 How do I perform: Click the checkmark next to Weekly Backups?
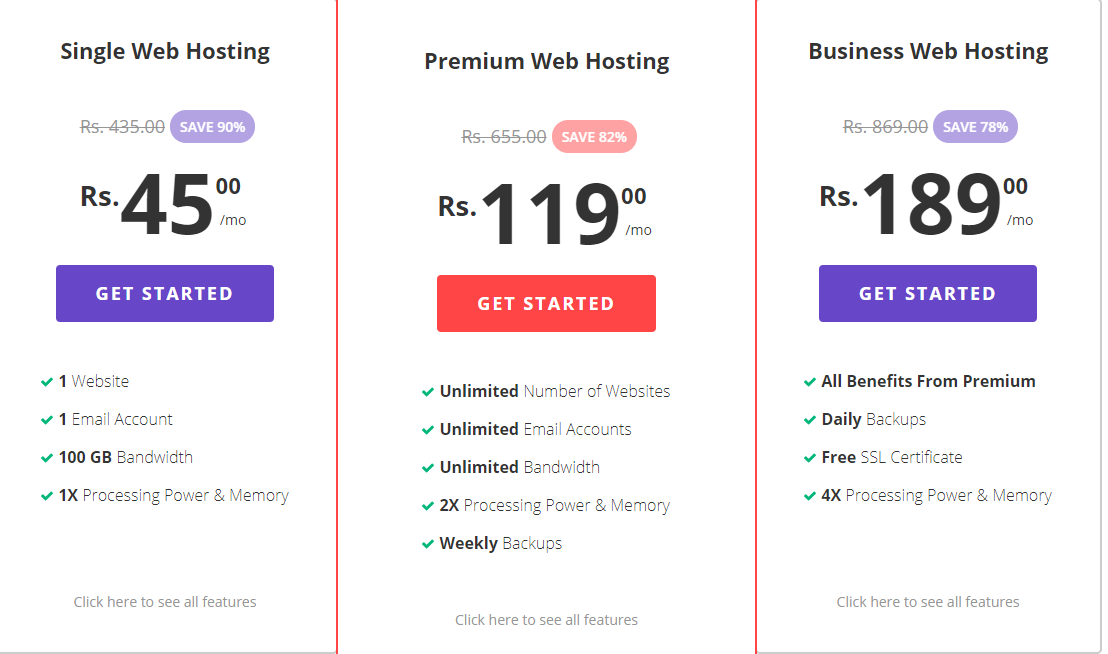(428, 544)
